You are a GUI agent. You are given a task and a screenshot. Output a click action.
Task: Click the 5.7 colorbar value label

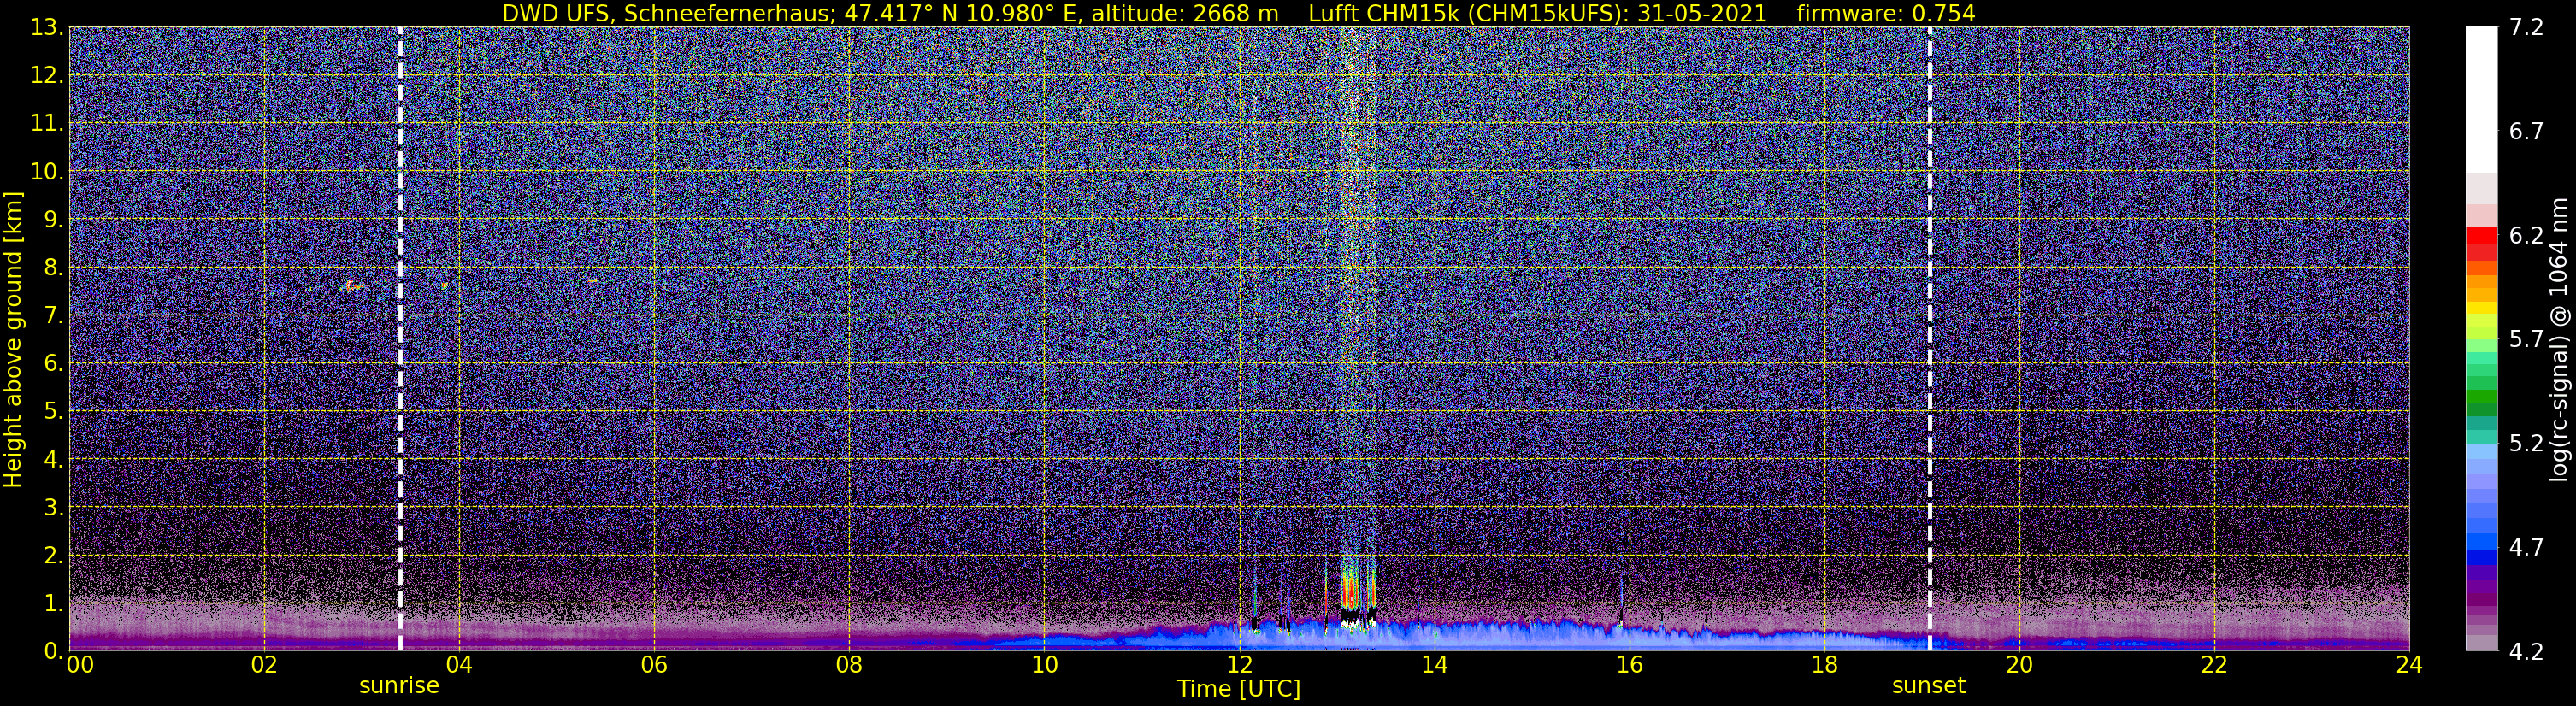[x=2526, y=340]
